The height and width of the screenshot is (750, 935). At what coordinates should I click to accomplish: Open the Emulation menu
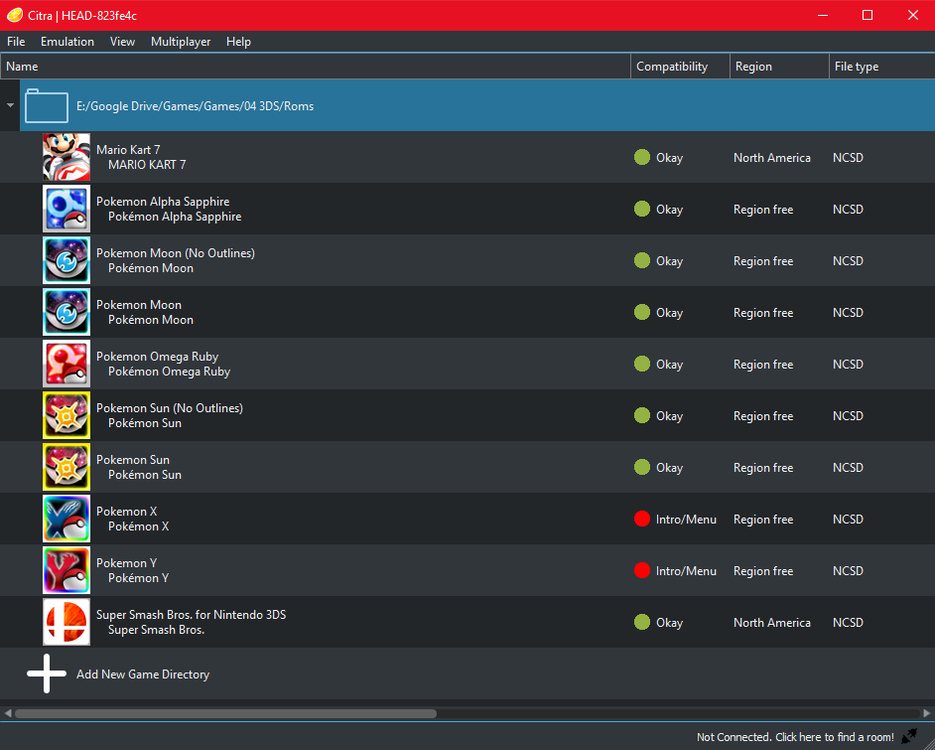point(67,42)
